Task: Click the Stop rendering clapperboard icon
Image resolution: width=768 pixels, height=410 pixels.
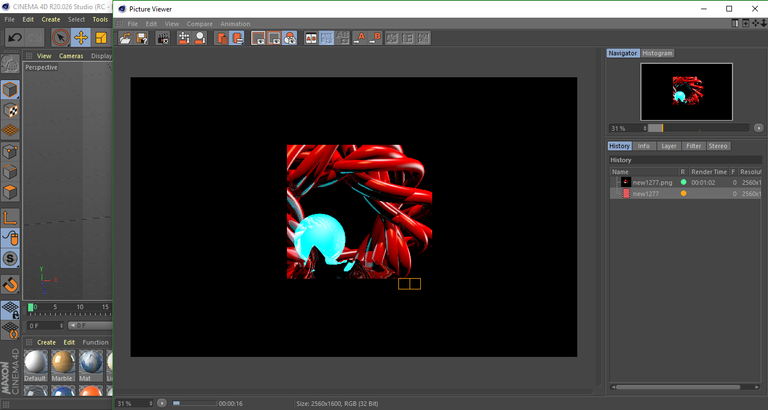Action: [163, 38]
